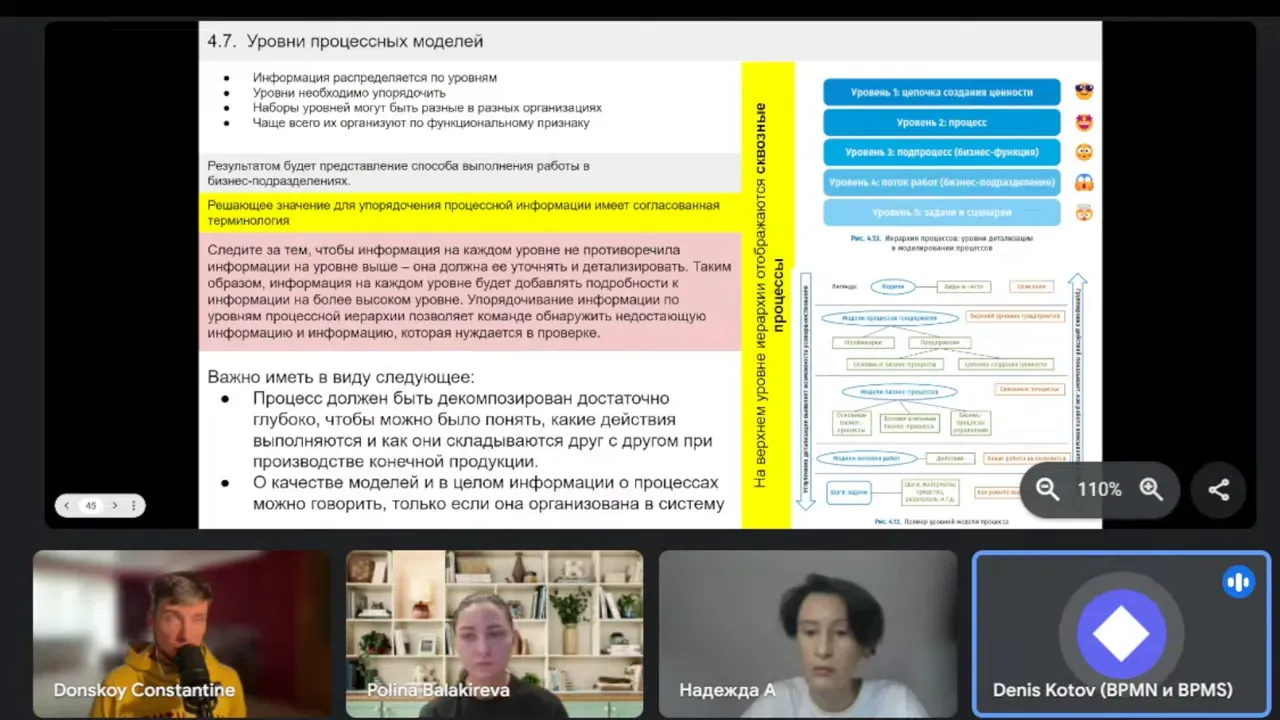Go to the next slide with the right chevron
Viewport: 1280px width, 720px height.
point(114,505)
